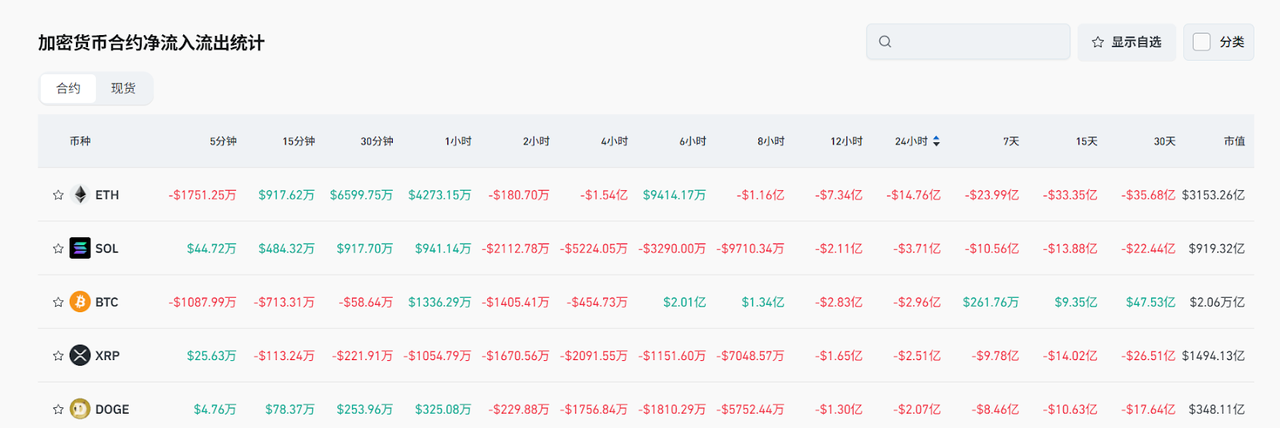The height and width of the screenshot is (428, 1280).
Task: Sort by the 24小时 column arrow
Action: (936, 142)
